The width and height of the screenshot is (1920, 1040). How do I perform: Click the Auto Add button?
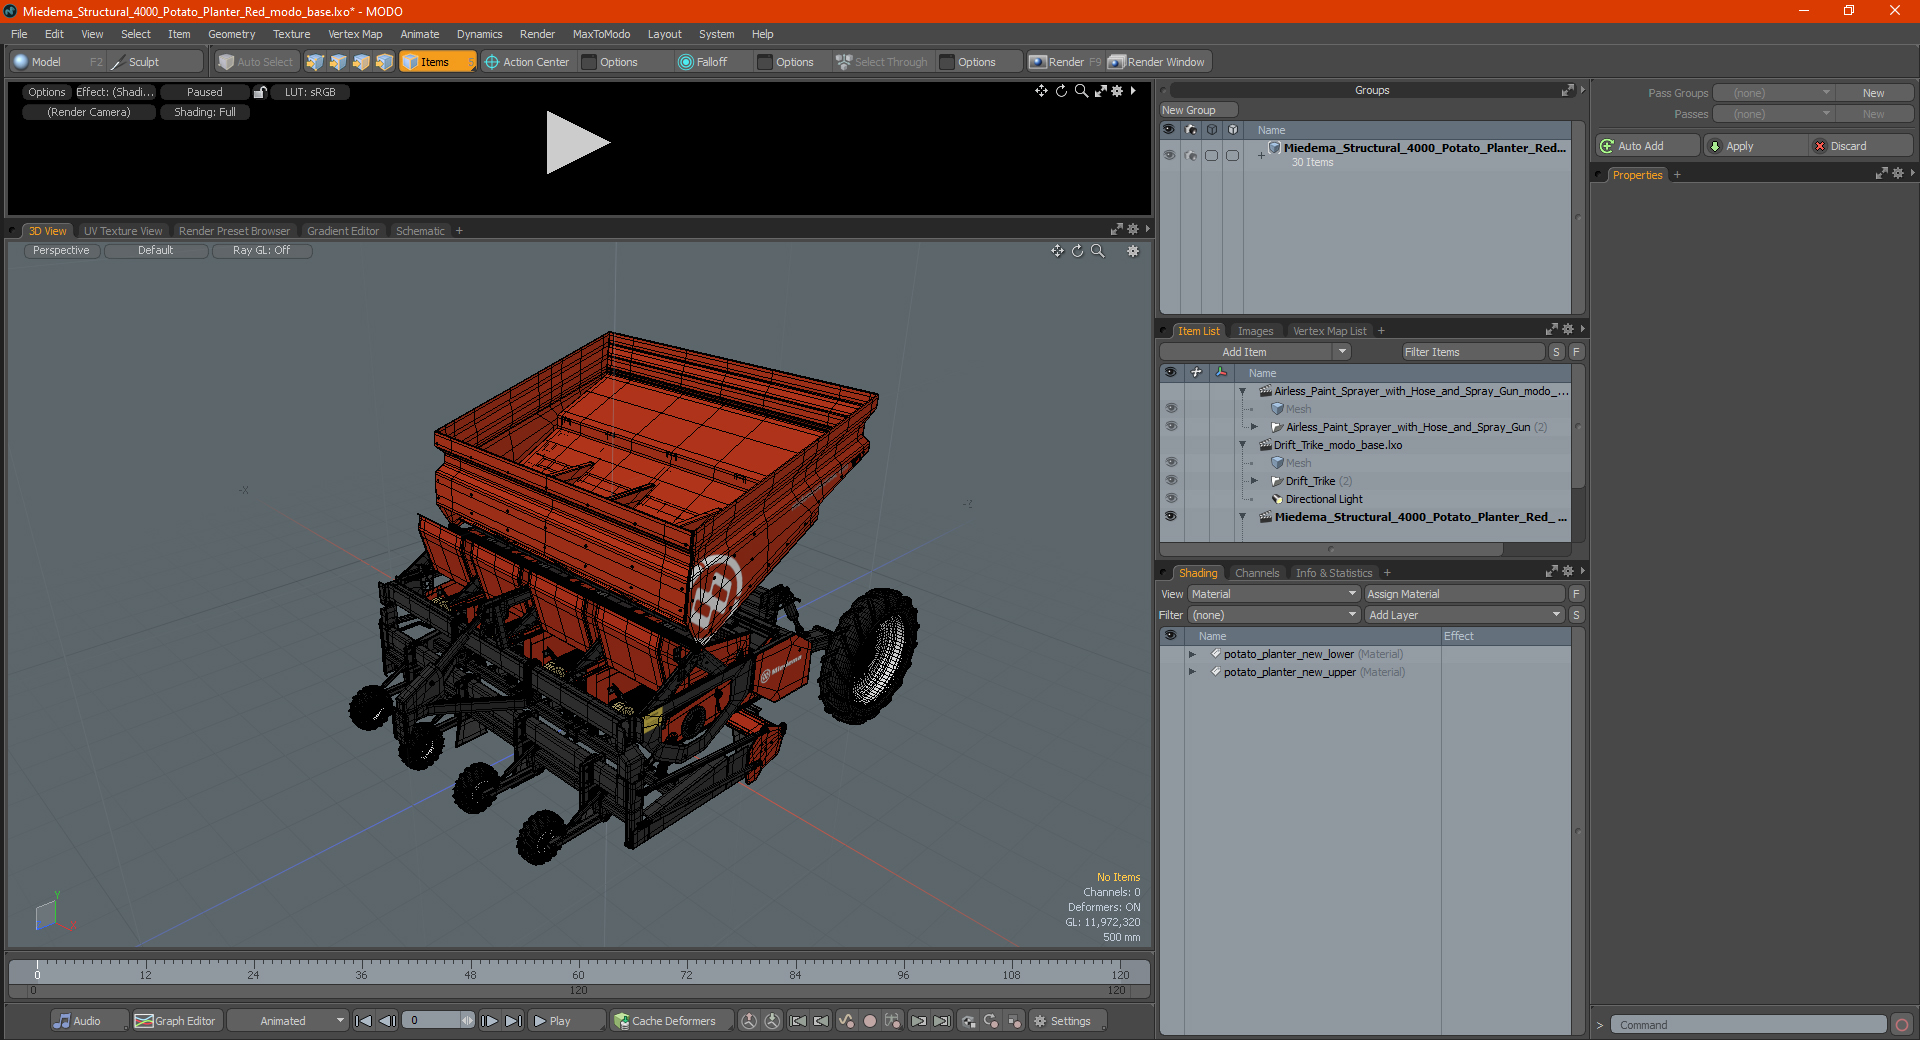coord(1647,146)
